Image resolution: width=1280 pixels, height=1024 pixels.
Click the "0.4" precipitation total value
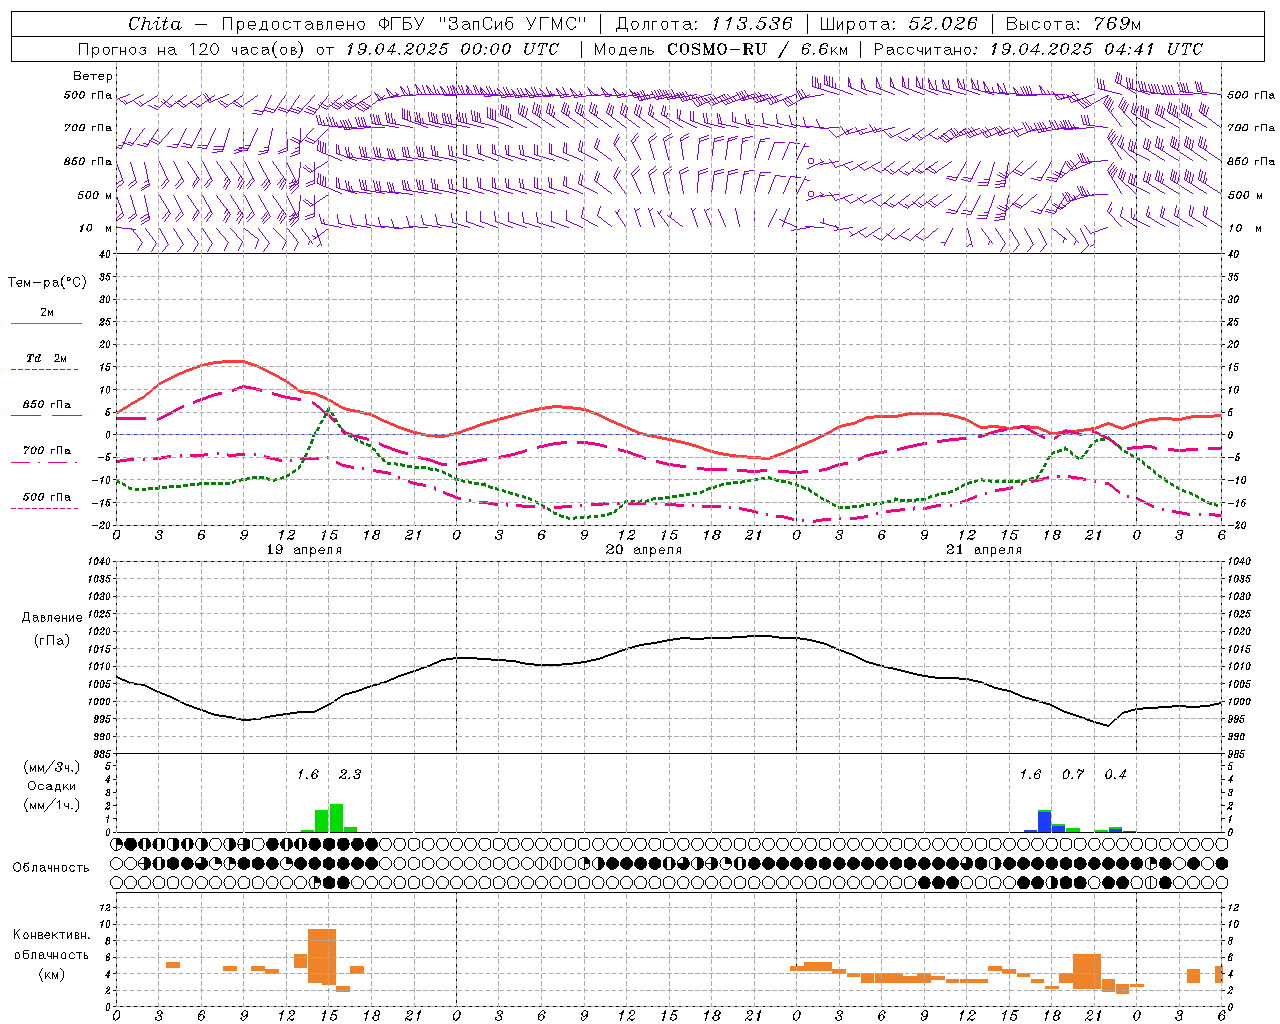tap(1115, 774)
